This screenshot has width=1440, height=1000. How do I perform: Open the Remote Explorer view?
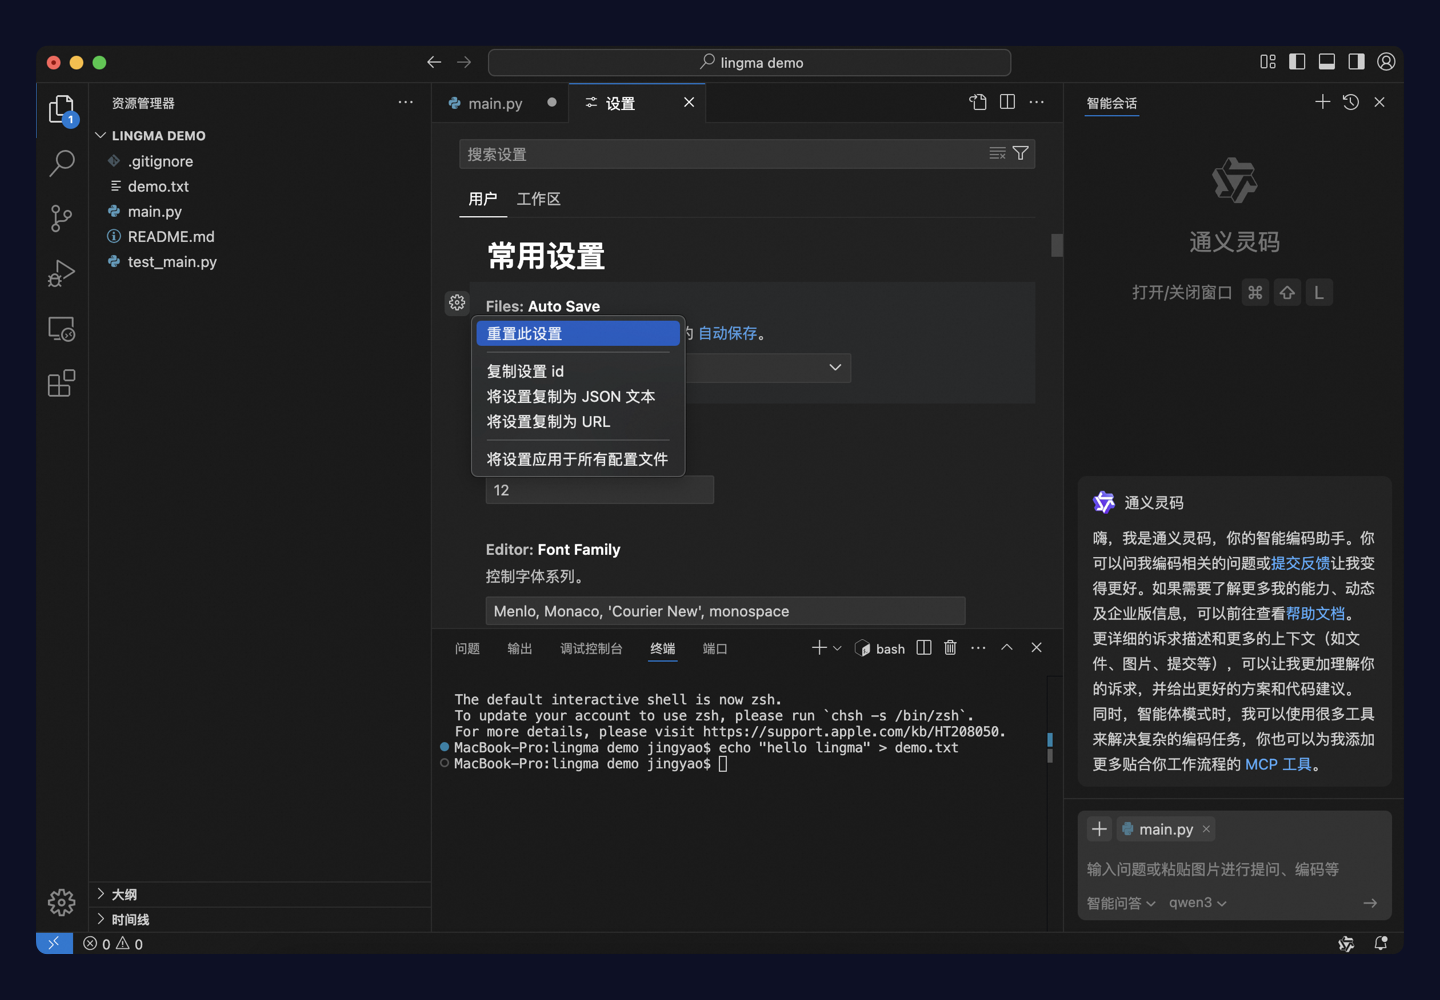tap(62, 329)
